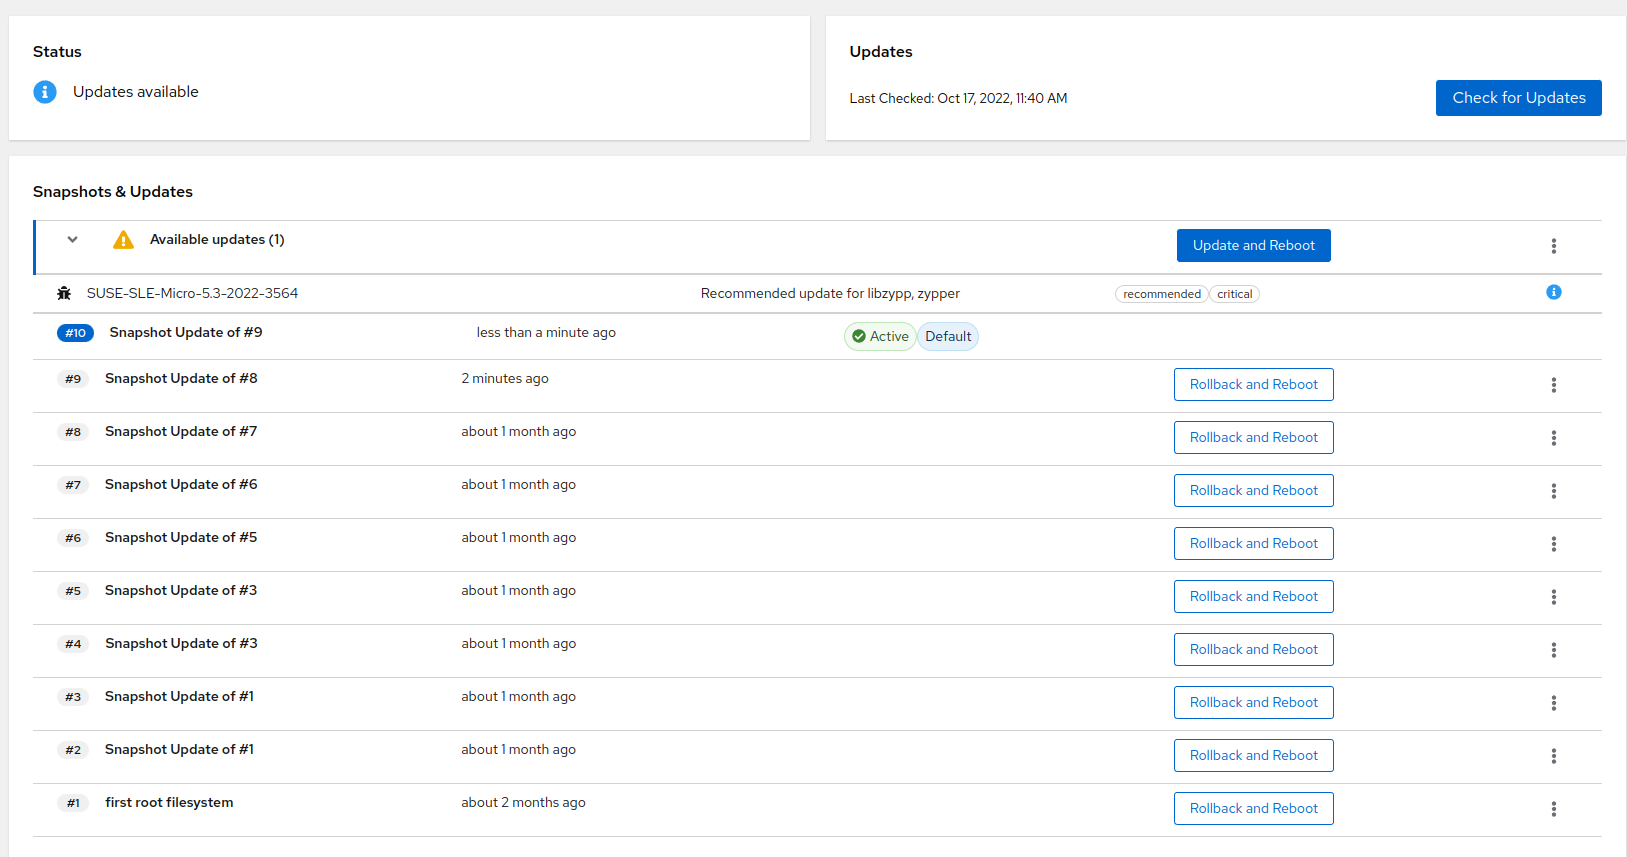Screen dimensions: 1627x857
Task: Click 'Available updates (1)' label
Action: click(217, 240)
